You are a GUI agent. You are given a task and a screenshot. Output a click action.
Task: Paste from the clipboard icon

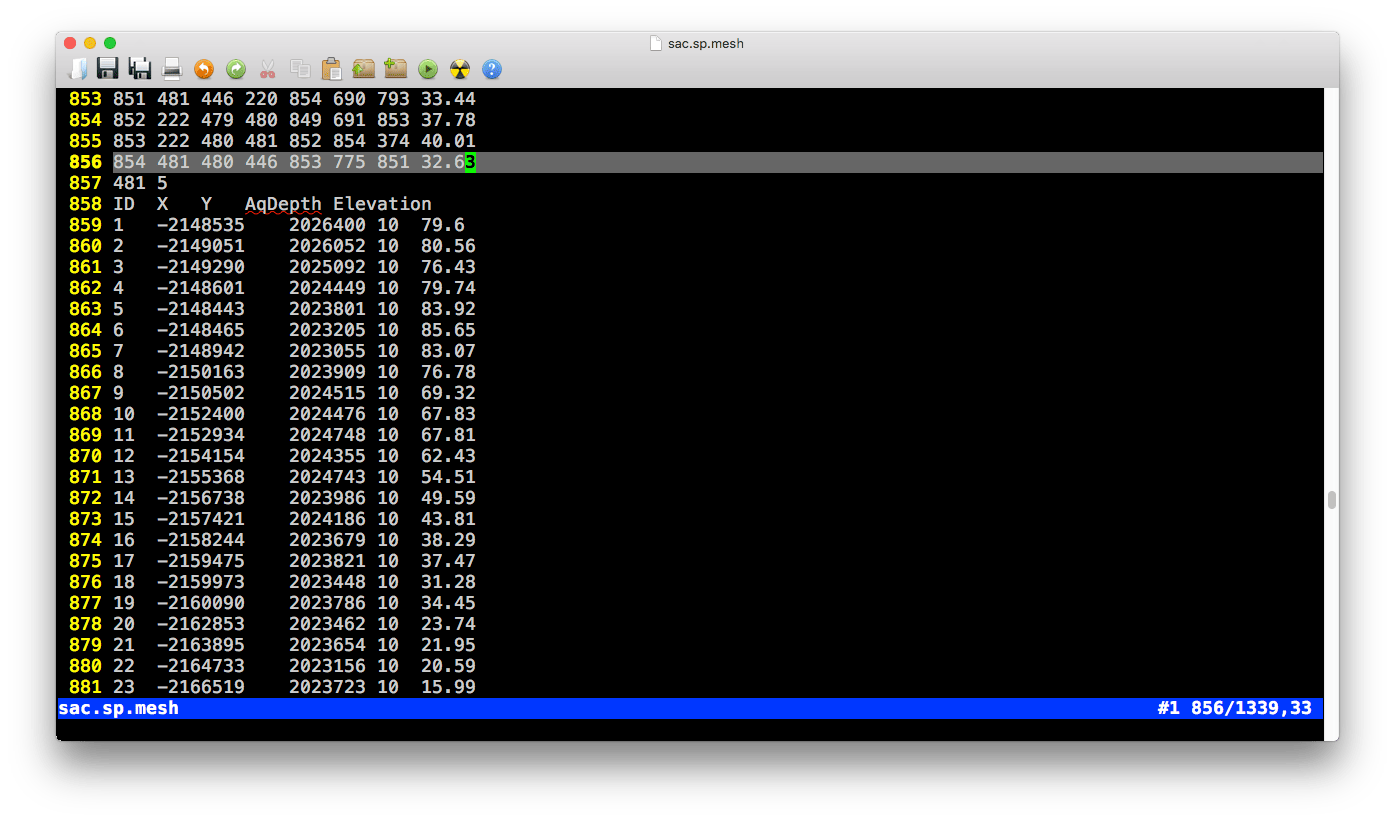[x=331, y=69]
